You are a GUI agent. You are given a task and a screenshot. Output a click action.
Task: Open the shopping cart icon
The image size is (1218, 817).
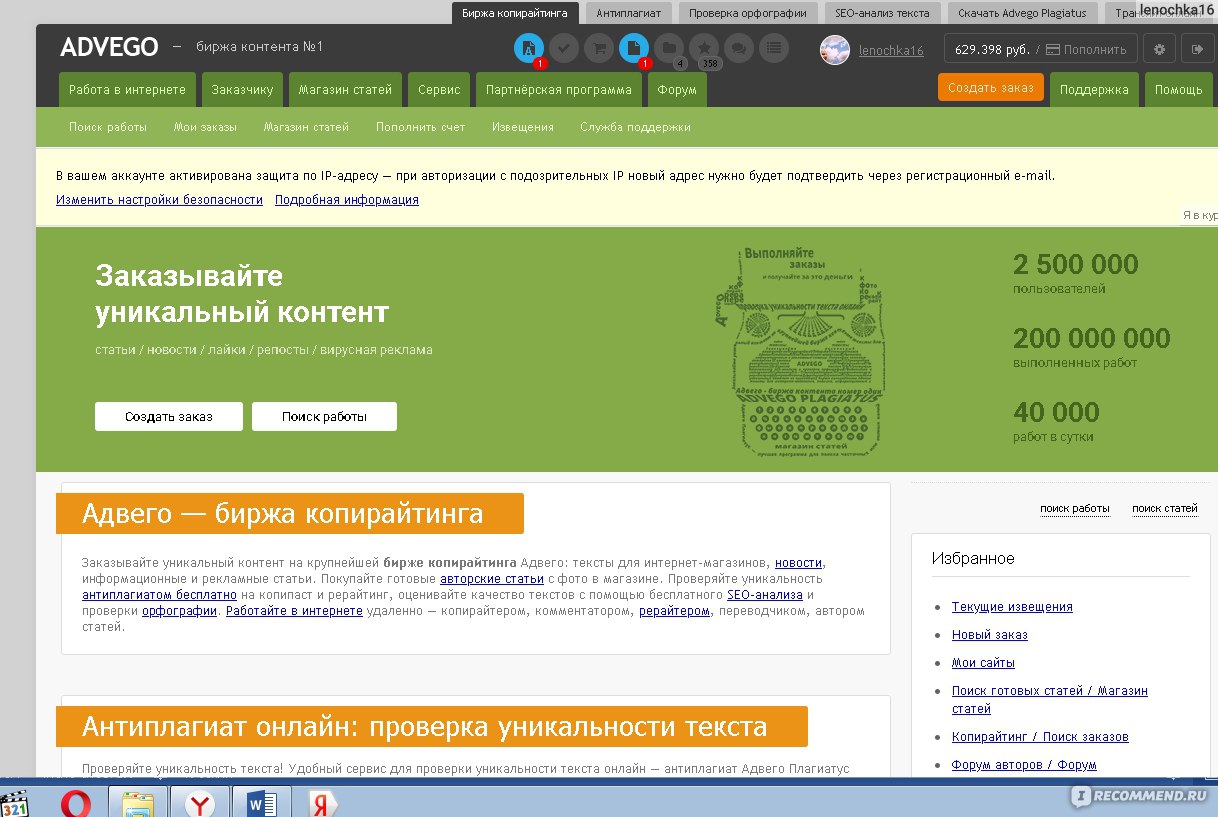(x=599, y=47)
